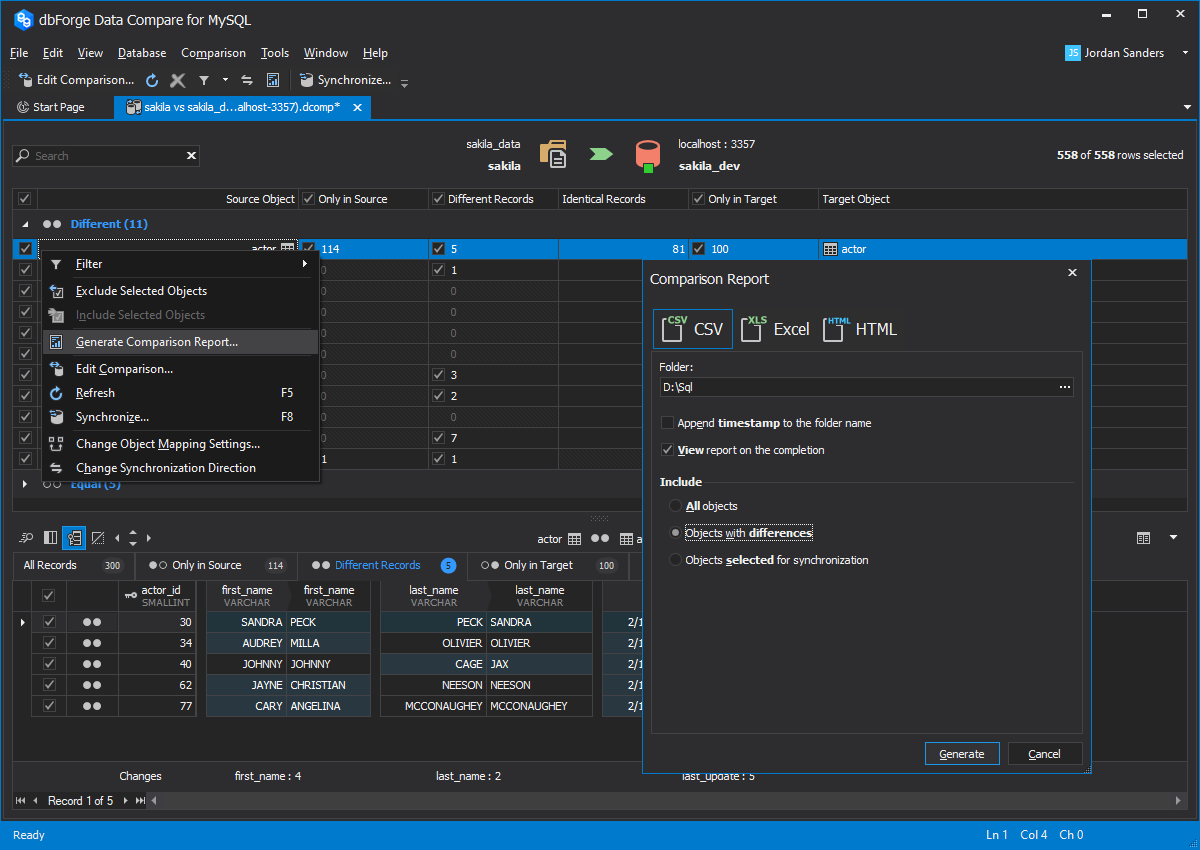Click the Edit Comparison toolbar button
1200x850 pixels.
[x=76, y=80]
